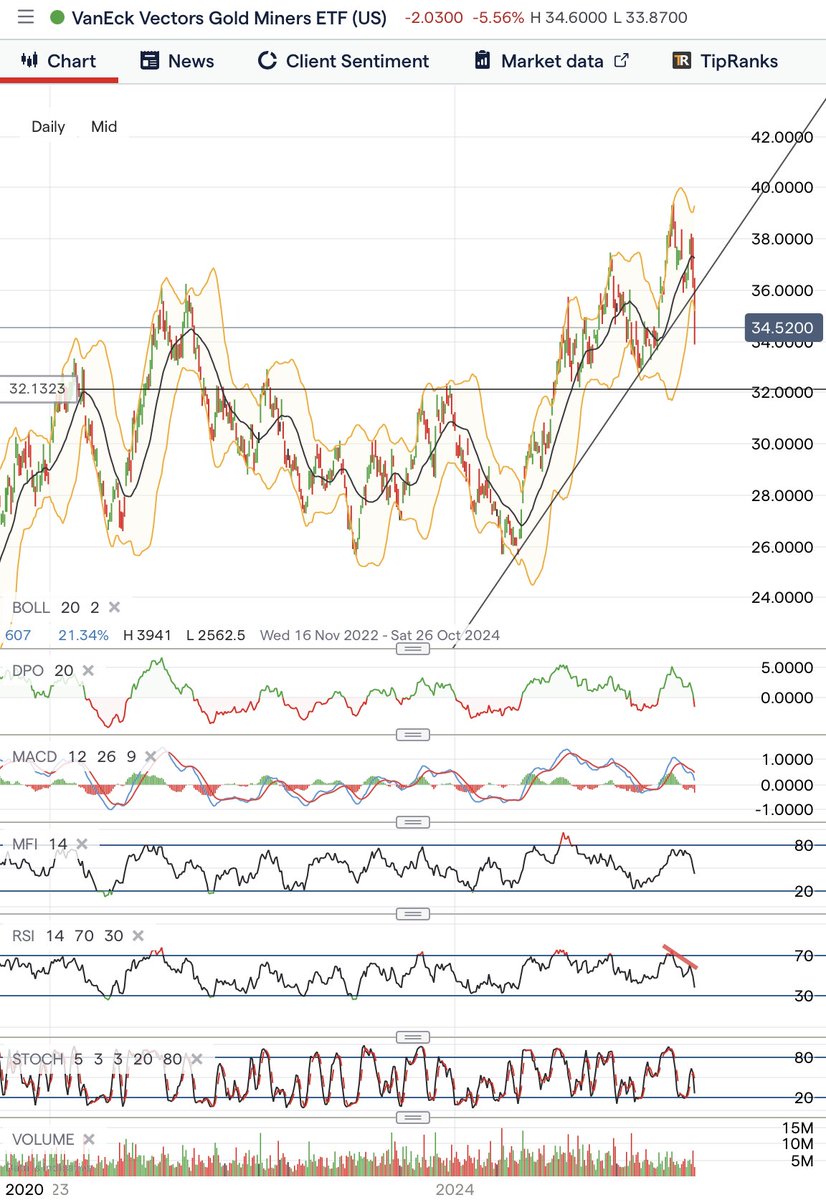Grab the pane handle between STOCH and VOLUME
This screenshot has height=1200, width=826.
pos(413,1116)
